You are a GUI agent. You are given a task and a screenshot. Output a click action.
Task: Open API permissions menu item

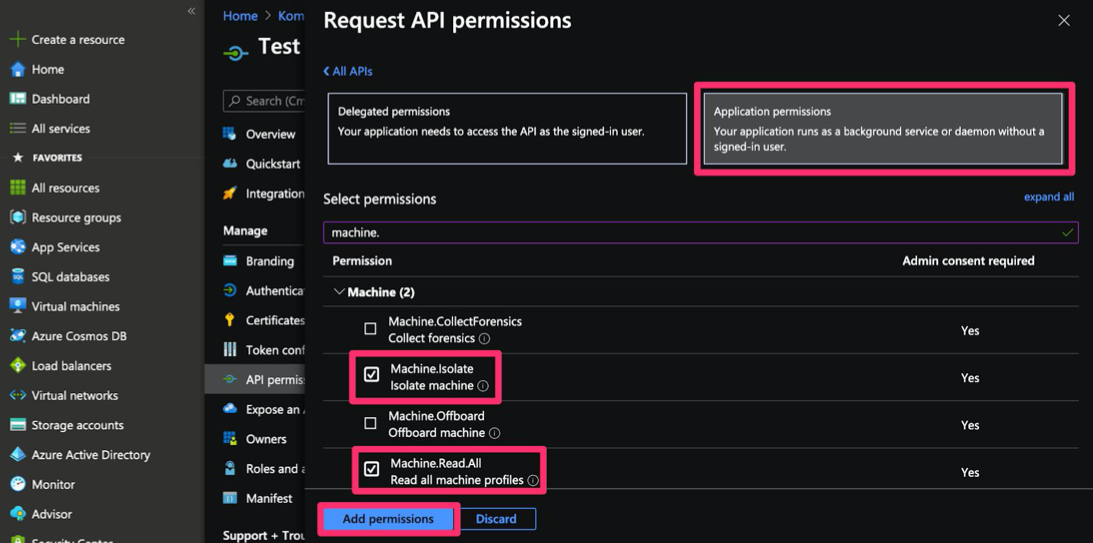click(255, 379)
